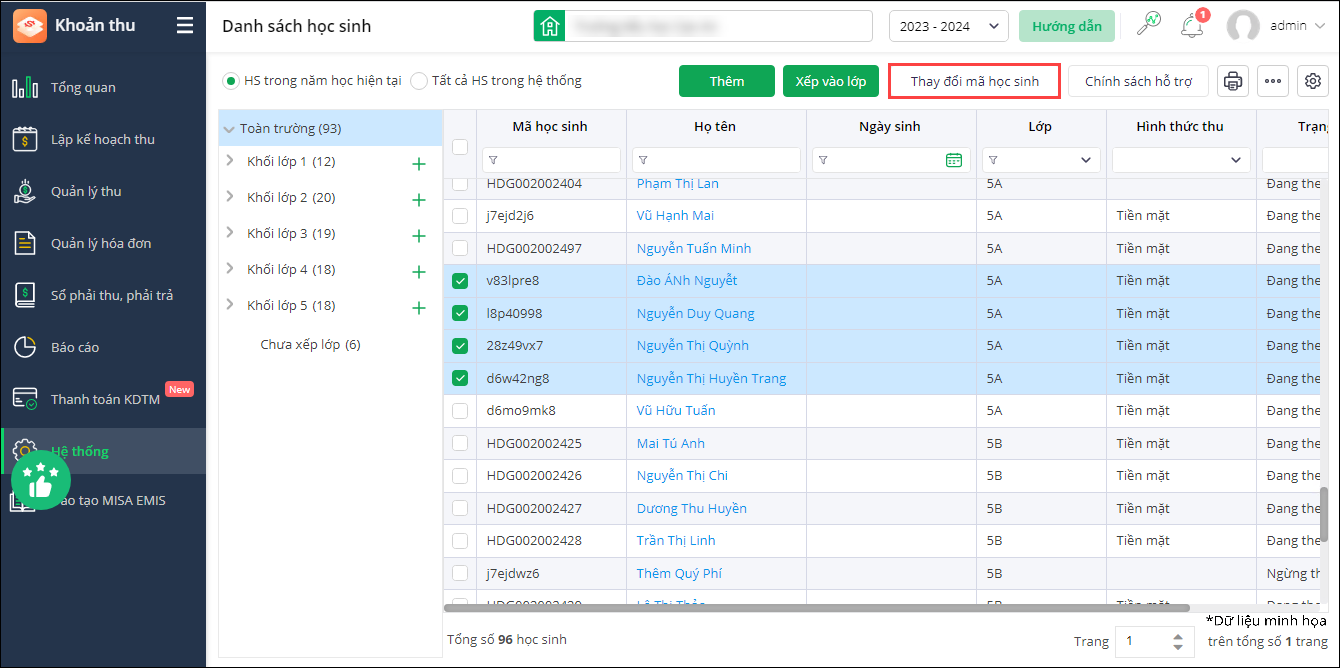Screen dimensions: 1340x668
Task: Click the settings gear icon
Action: tap(1313, 81)
